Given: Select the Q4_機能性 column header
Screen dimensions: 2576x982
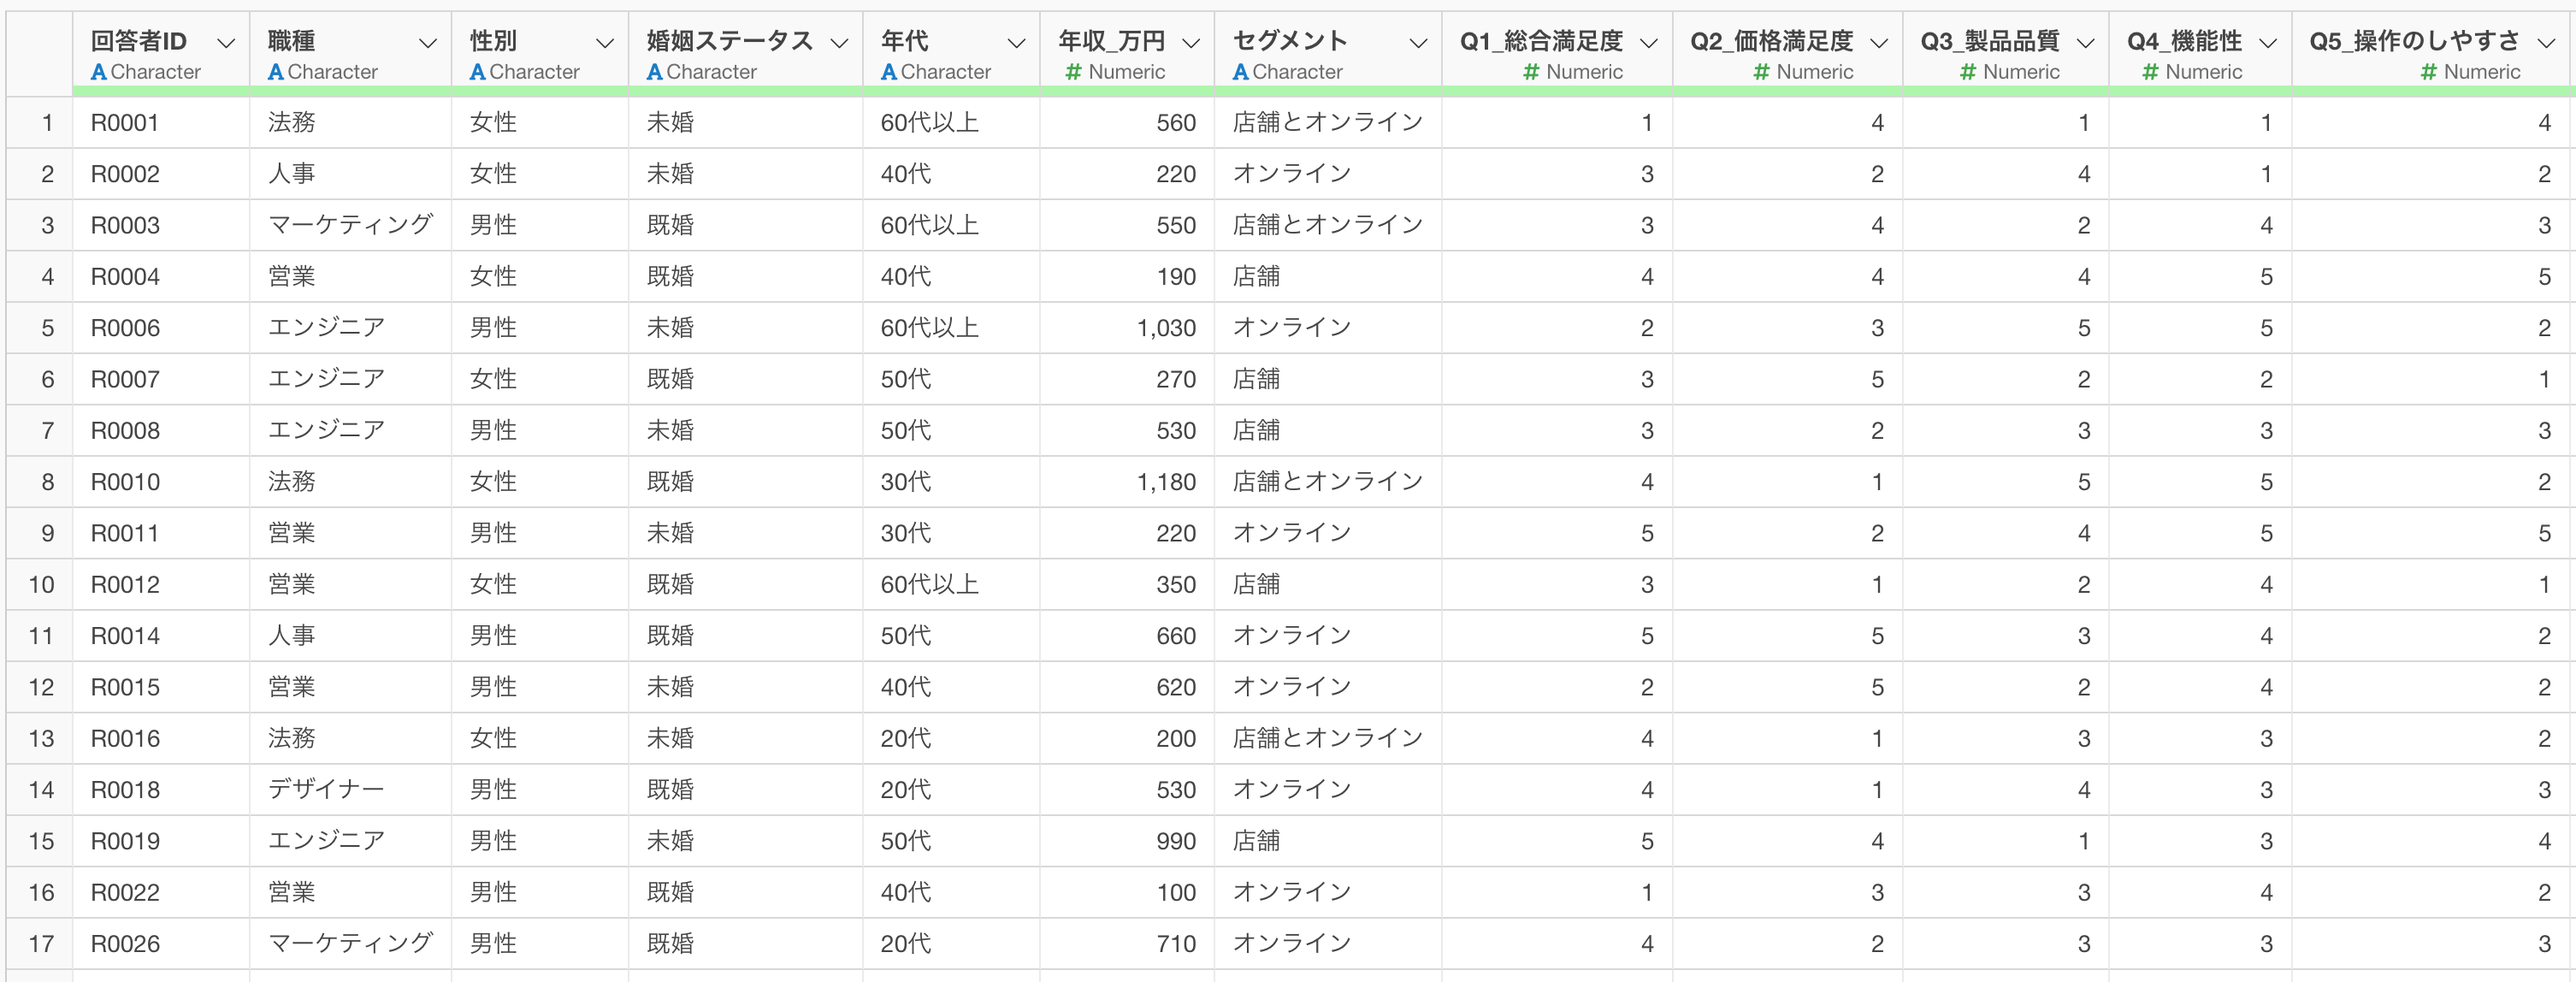Looking at the screenshot, I should pyautogui.click(x=2199, y=55).
